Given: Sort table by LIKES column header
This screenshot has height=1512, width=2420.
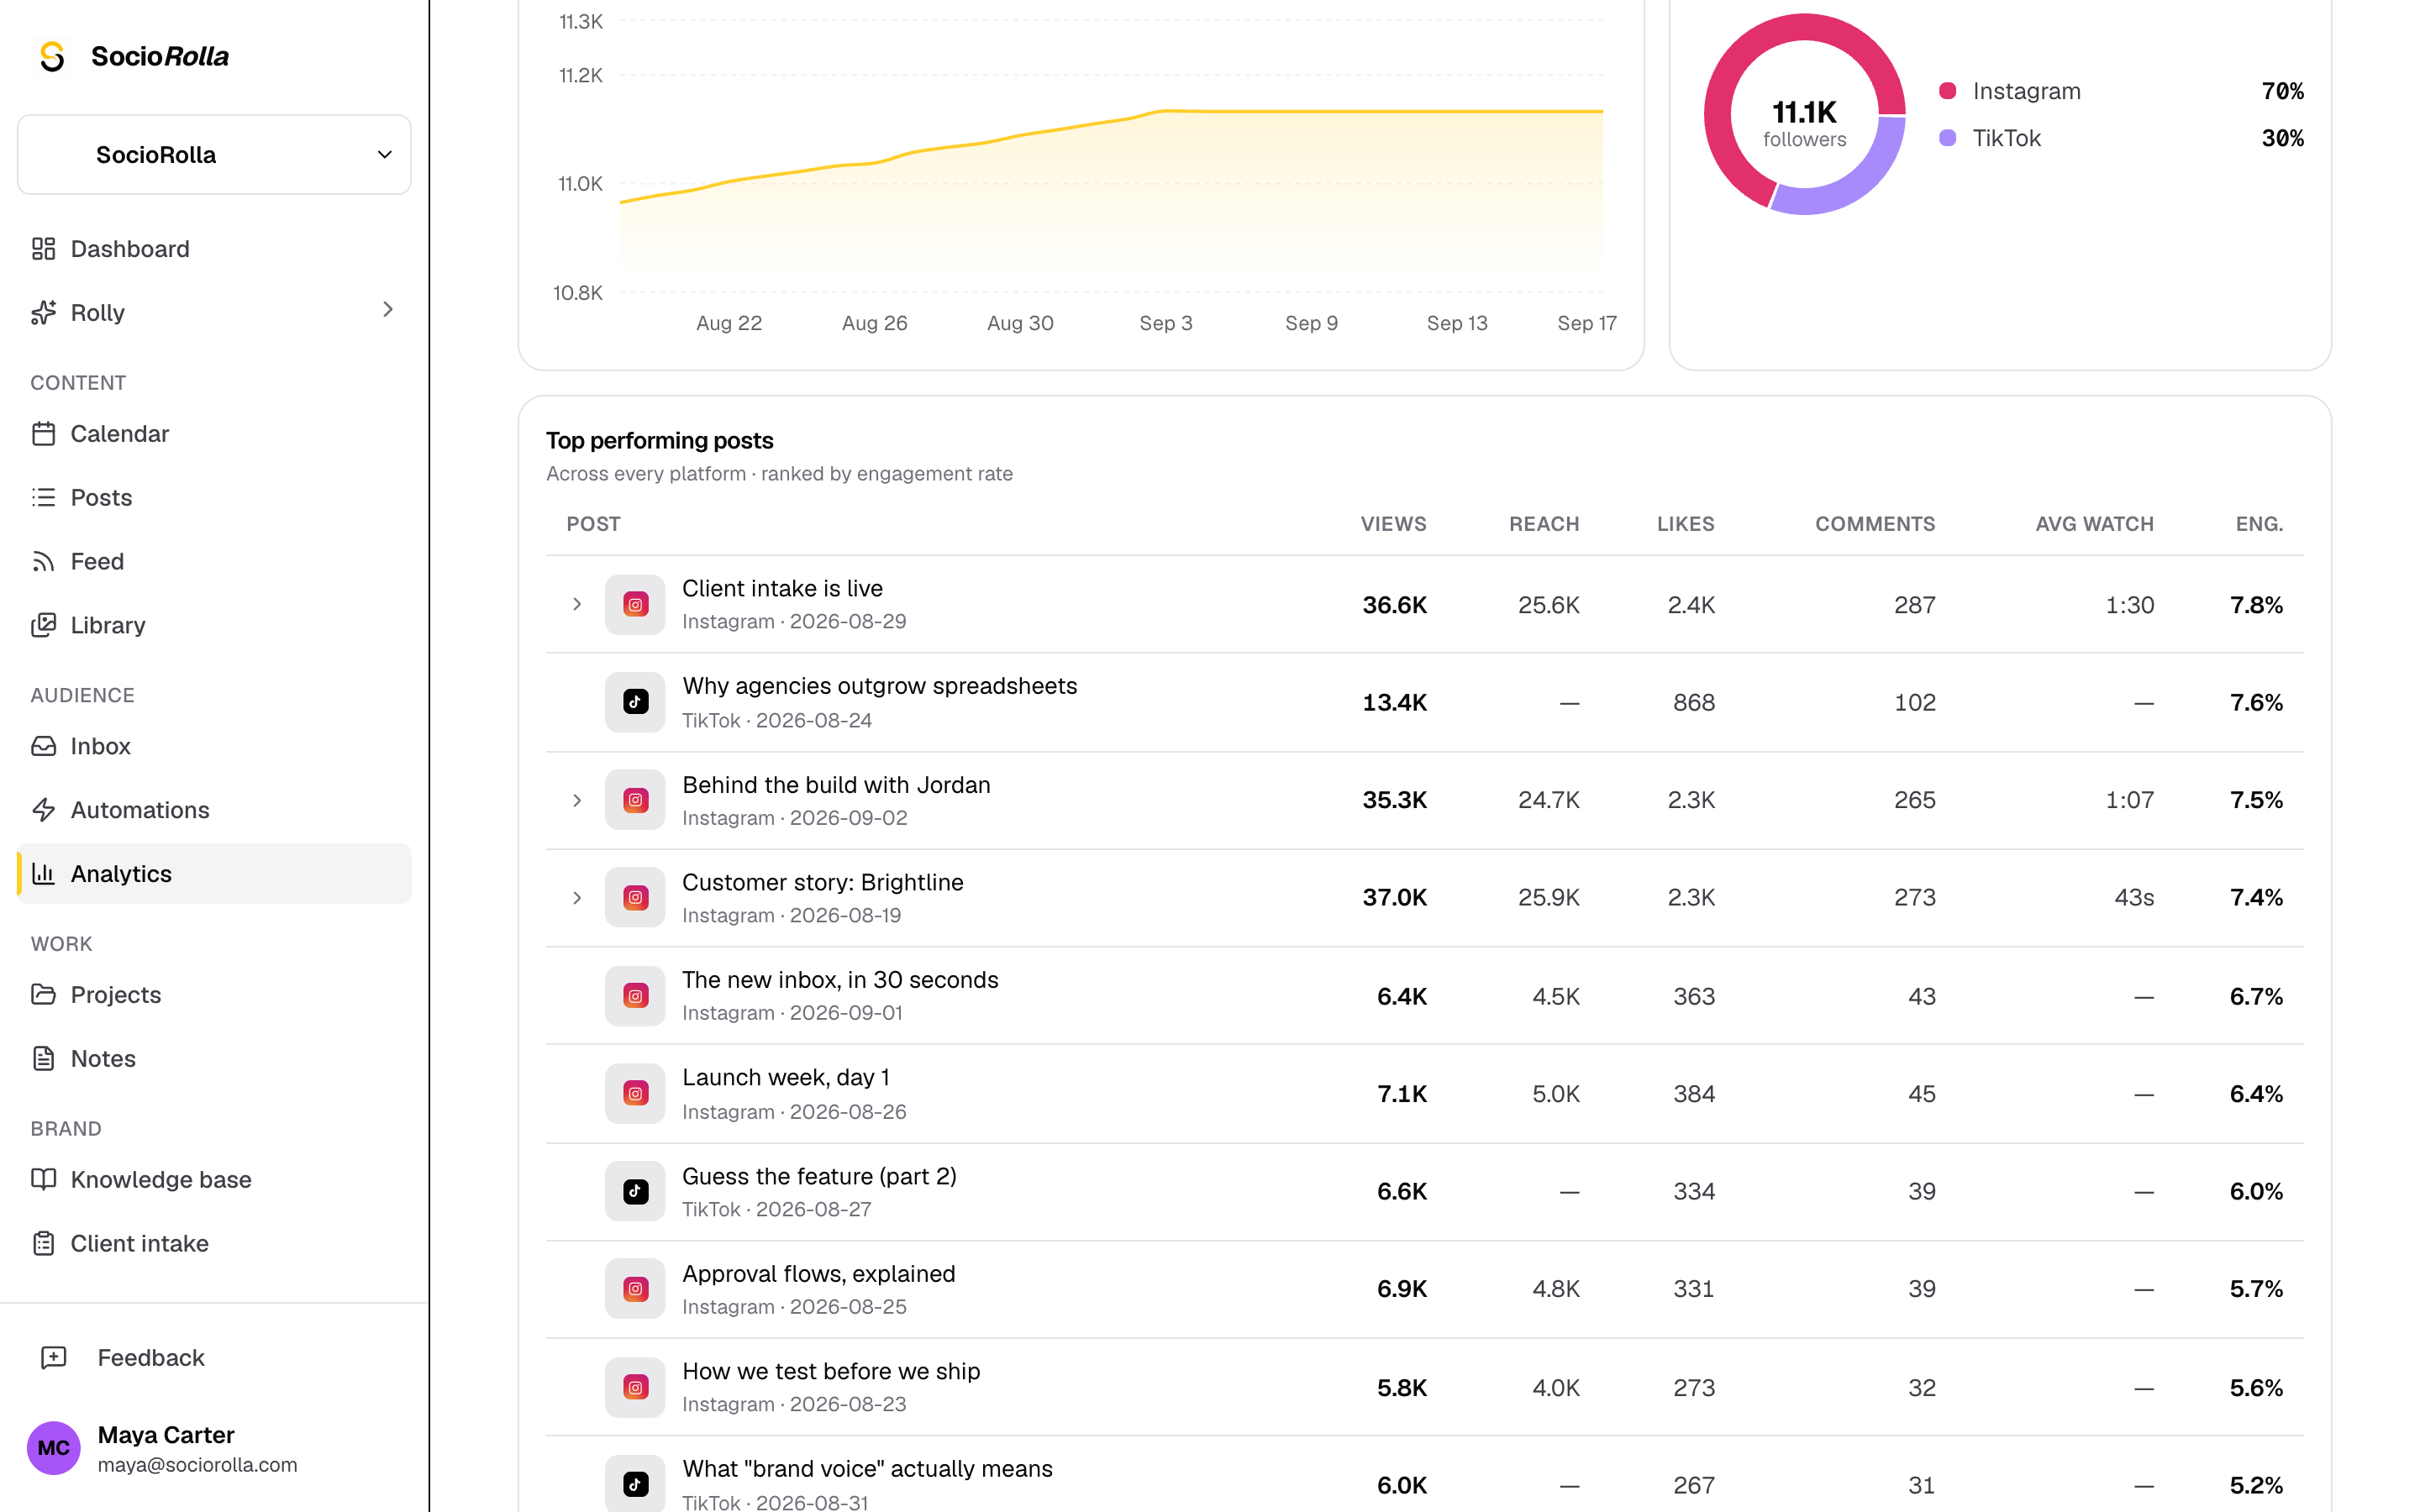Looking at the screenshot, I should coord(1685,524).
